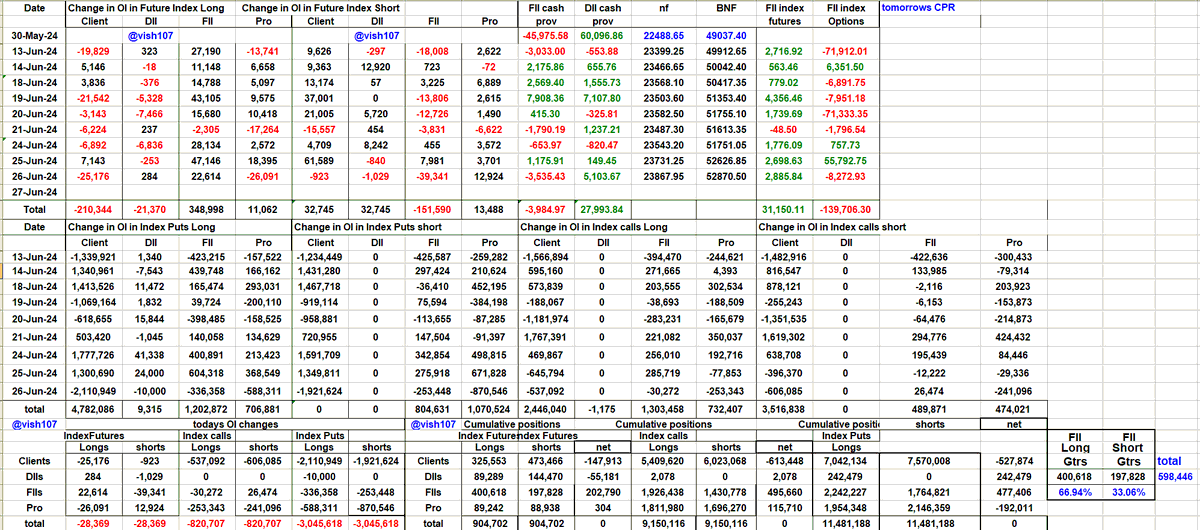Click the calls short Pro total 474,021
The width and height of the screenshot is (1200, 530).
pyautogui.click(x=1015, y=408)
